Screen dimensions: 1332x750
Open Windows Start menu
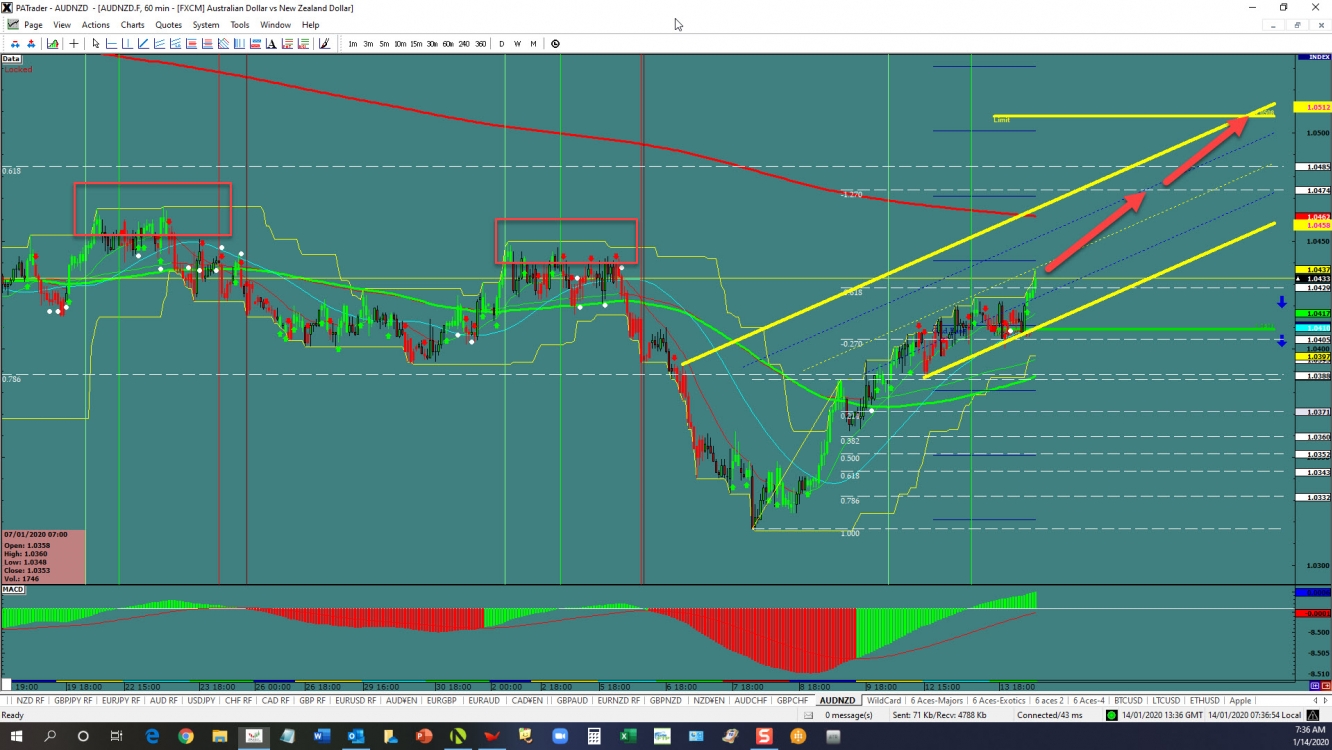click(17, 736)
